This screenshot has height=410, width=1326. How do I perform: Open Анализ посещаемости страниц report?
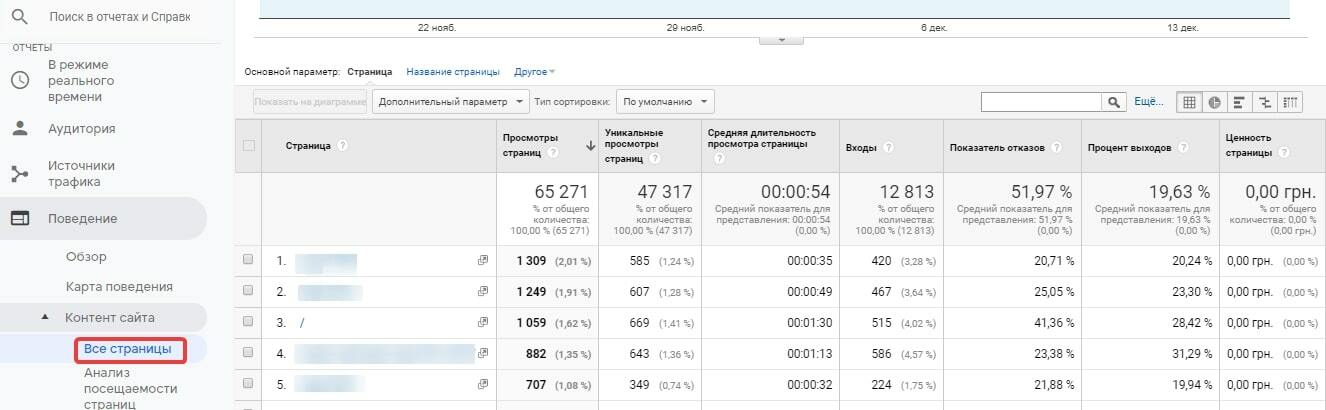[130, 388]
